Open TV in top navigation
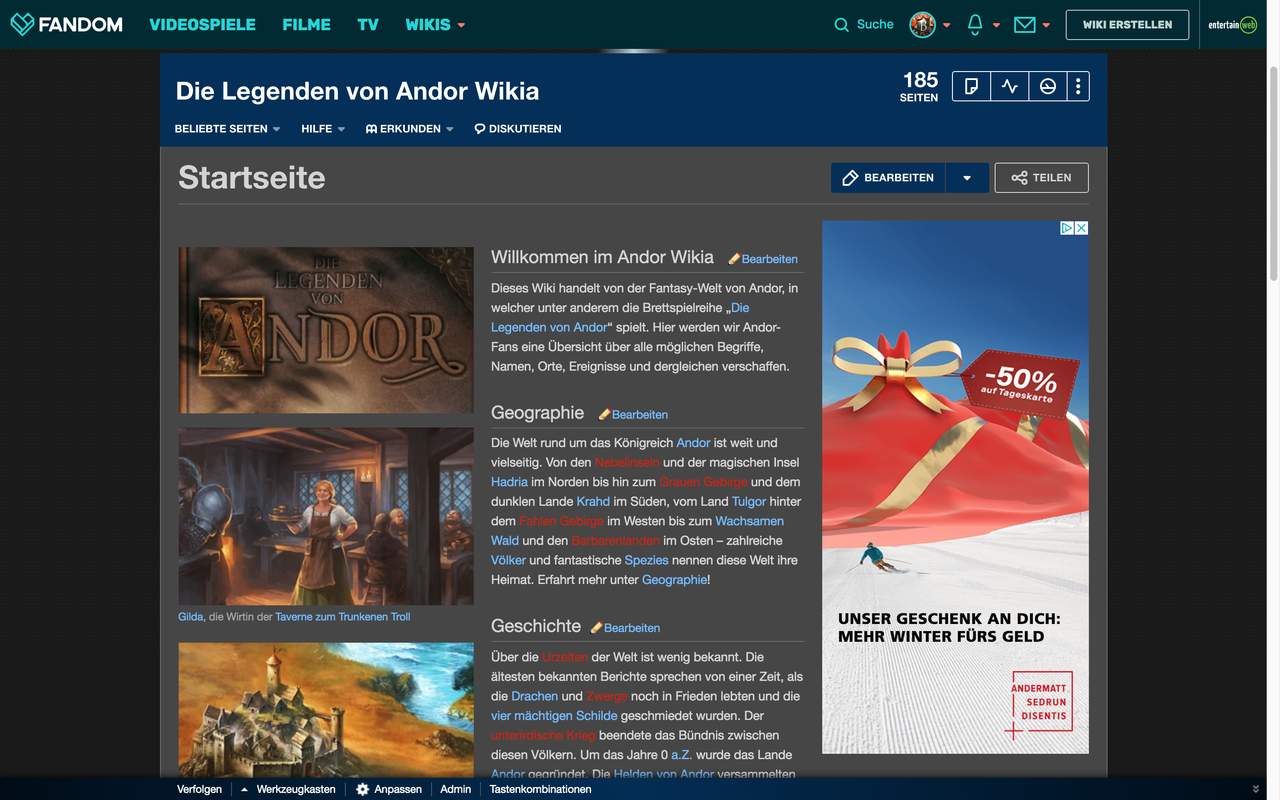 pyautogui.click(x=368, y=25)
